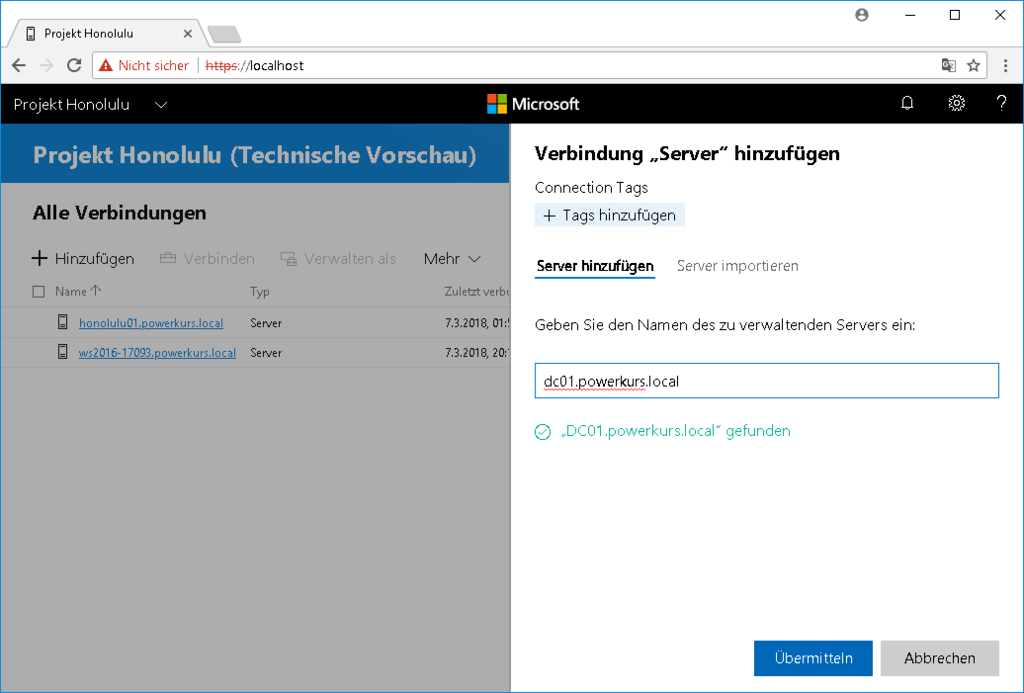Open a new browser tab
This screenshot has height=693, width=1024.
pyautogui.click(x=224, y=34)
